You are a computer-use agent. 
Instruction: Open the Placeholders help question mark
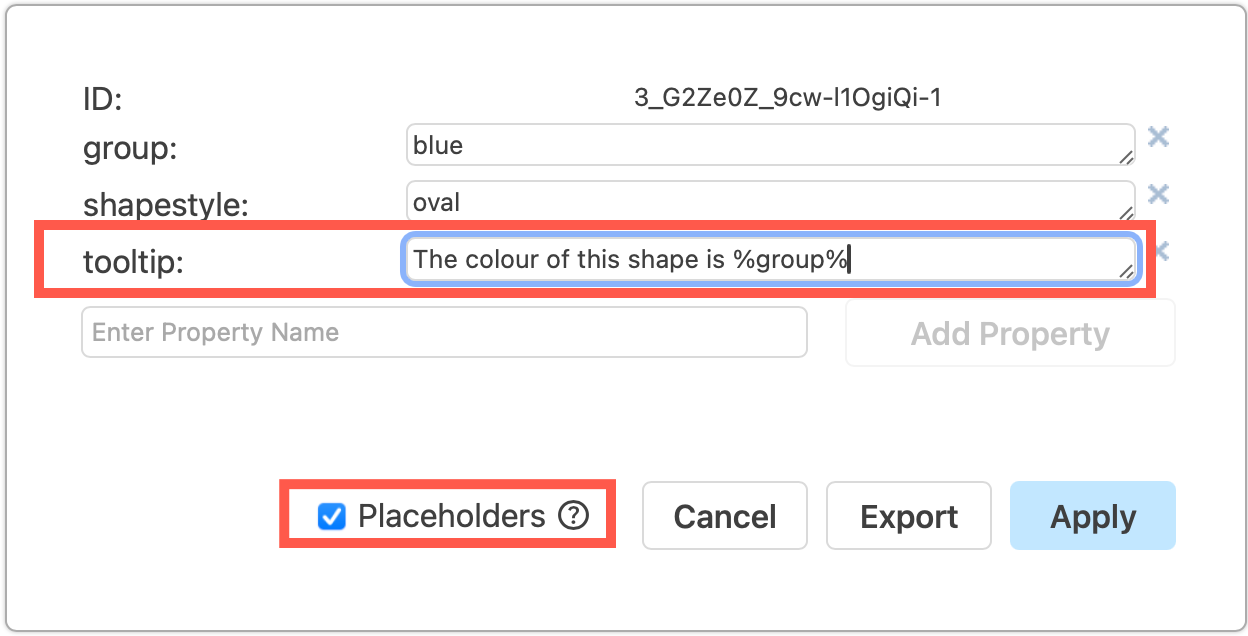pos(571,516)
